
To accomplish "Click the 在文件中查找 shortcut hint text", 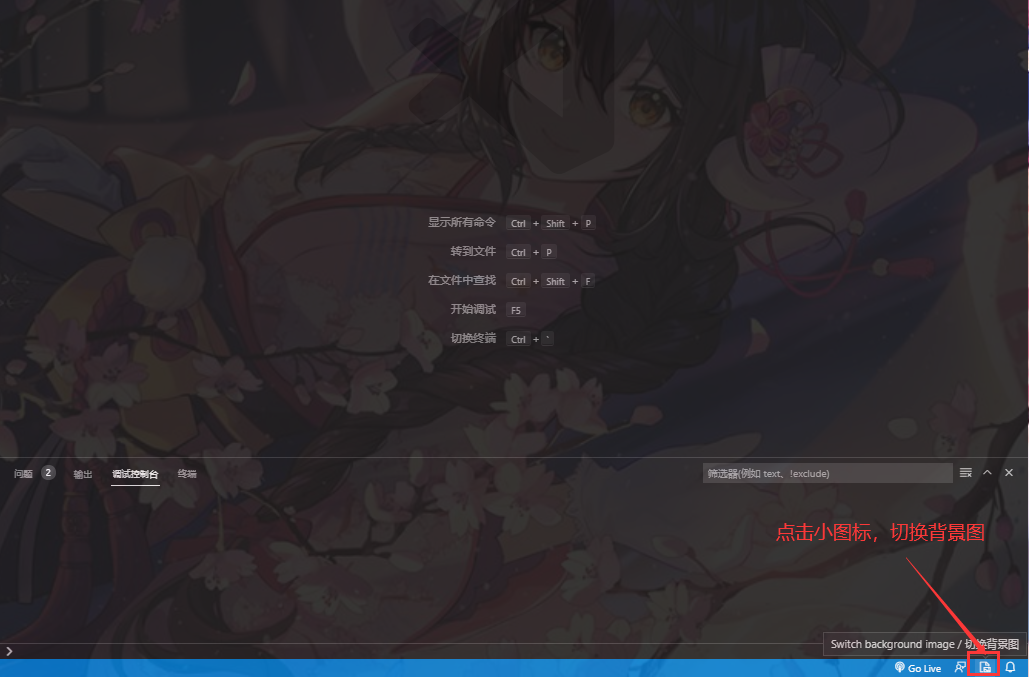I will pos(461,280).
